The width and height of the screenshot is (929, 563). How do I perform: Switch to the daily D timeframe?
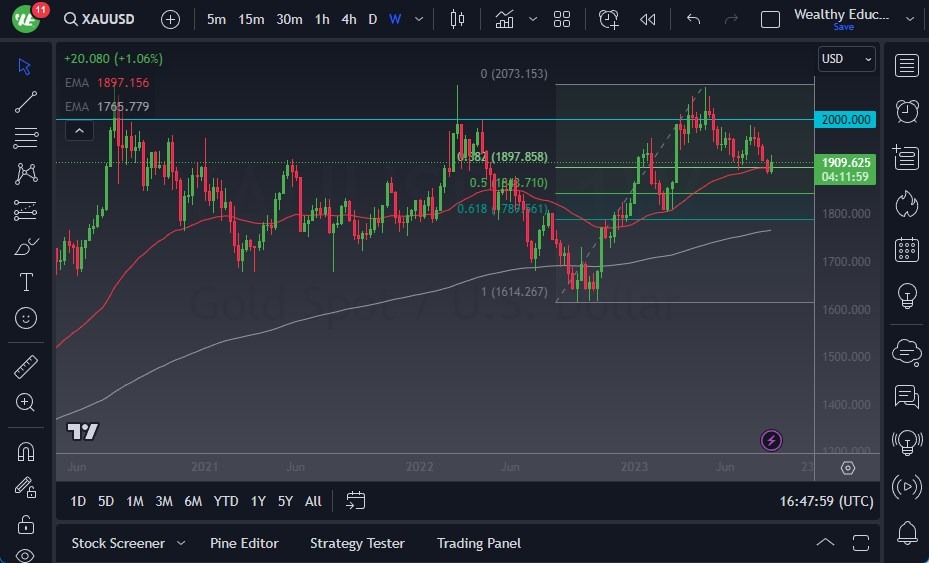[x=373, y=20]
